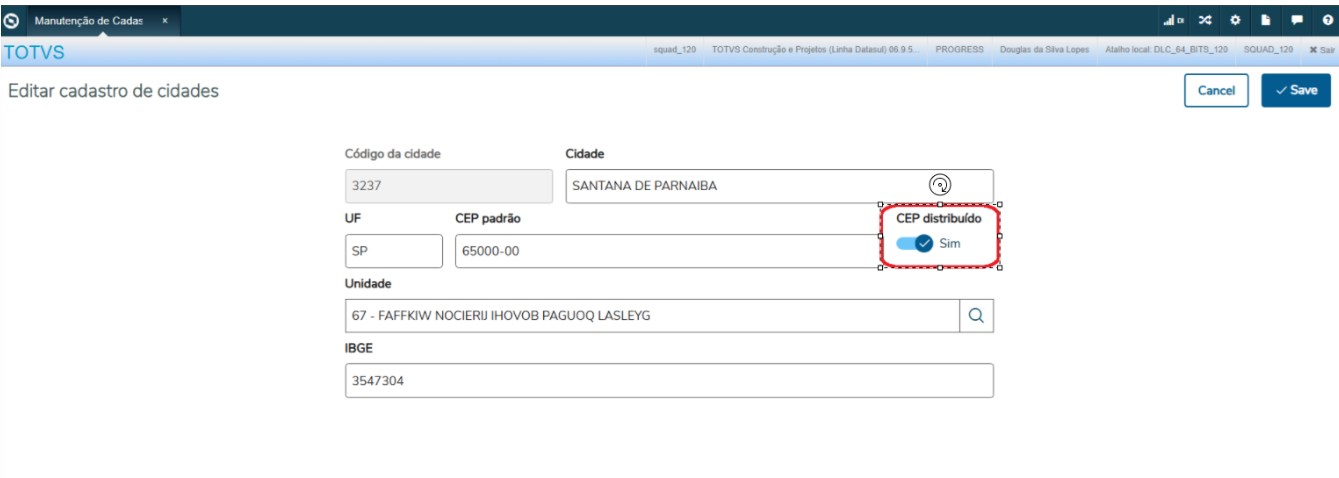
Task: Click the Cancel button
Action: pyautogui.click(x=1216, y=90)
